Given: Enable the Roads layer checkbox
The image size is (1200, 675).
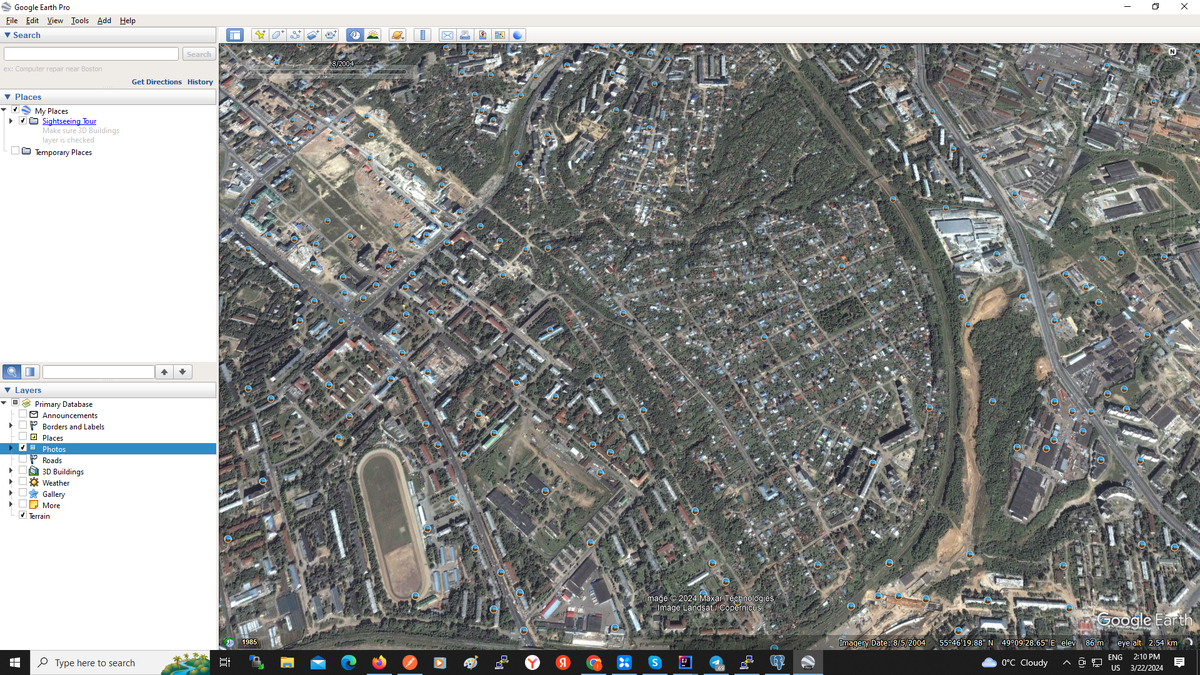Looking at the screenshot, I should 23,460.
